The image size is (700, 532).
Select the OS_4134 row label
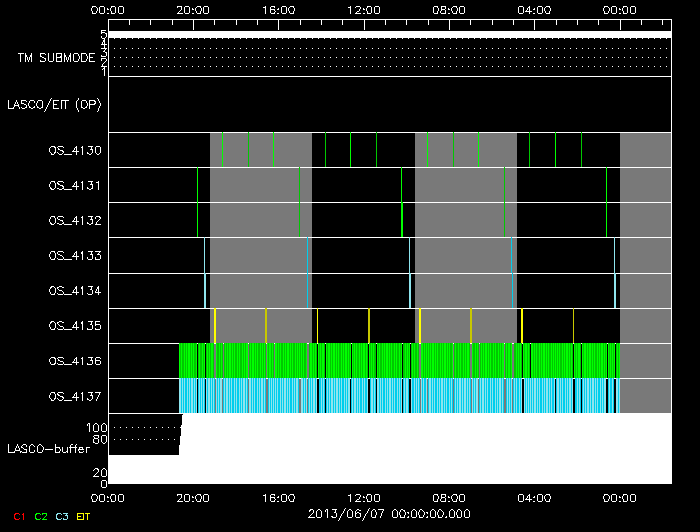(x=75, y=291)
